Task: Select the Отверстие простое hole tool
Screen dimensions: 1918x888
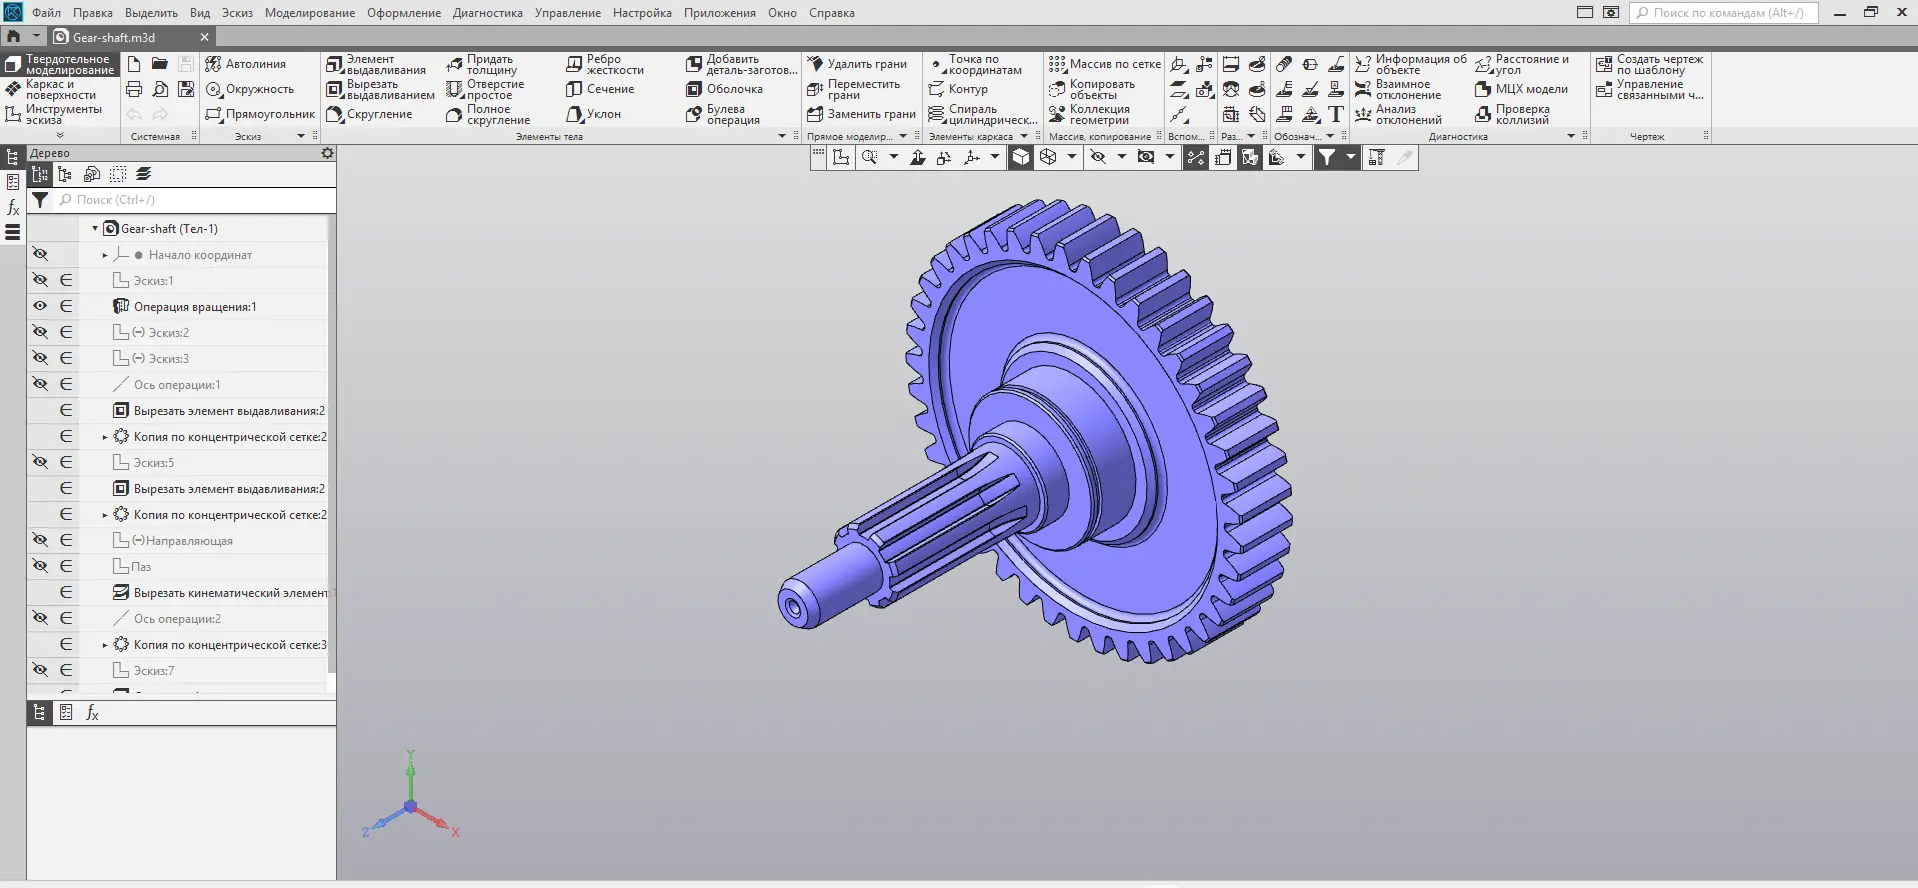Action: (485, 89)
